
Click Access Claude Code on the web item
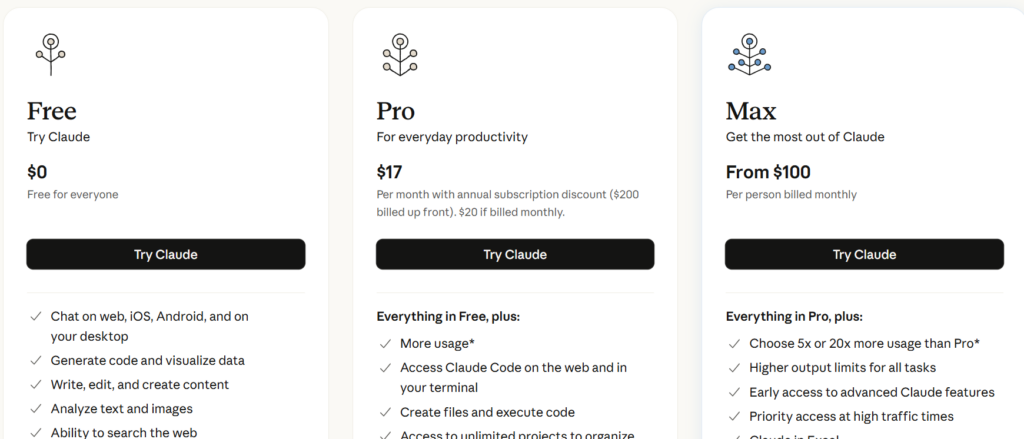[x=513, y=368]
